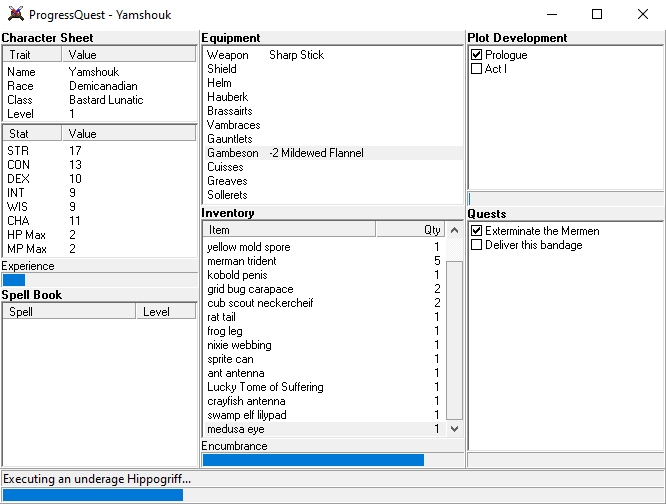Select medusa eye inventory item
Viewport: 666px width, 504px height.
click(x=325, y=429)
